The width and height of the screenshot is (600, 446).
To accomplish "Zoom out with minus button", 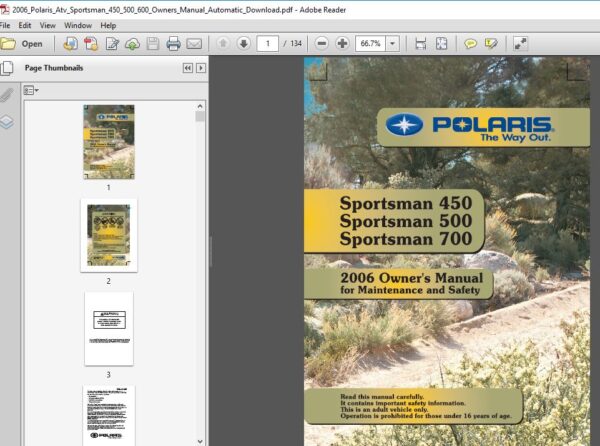I will (322, 43).
